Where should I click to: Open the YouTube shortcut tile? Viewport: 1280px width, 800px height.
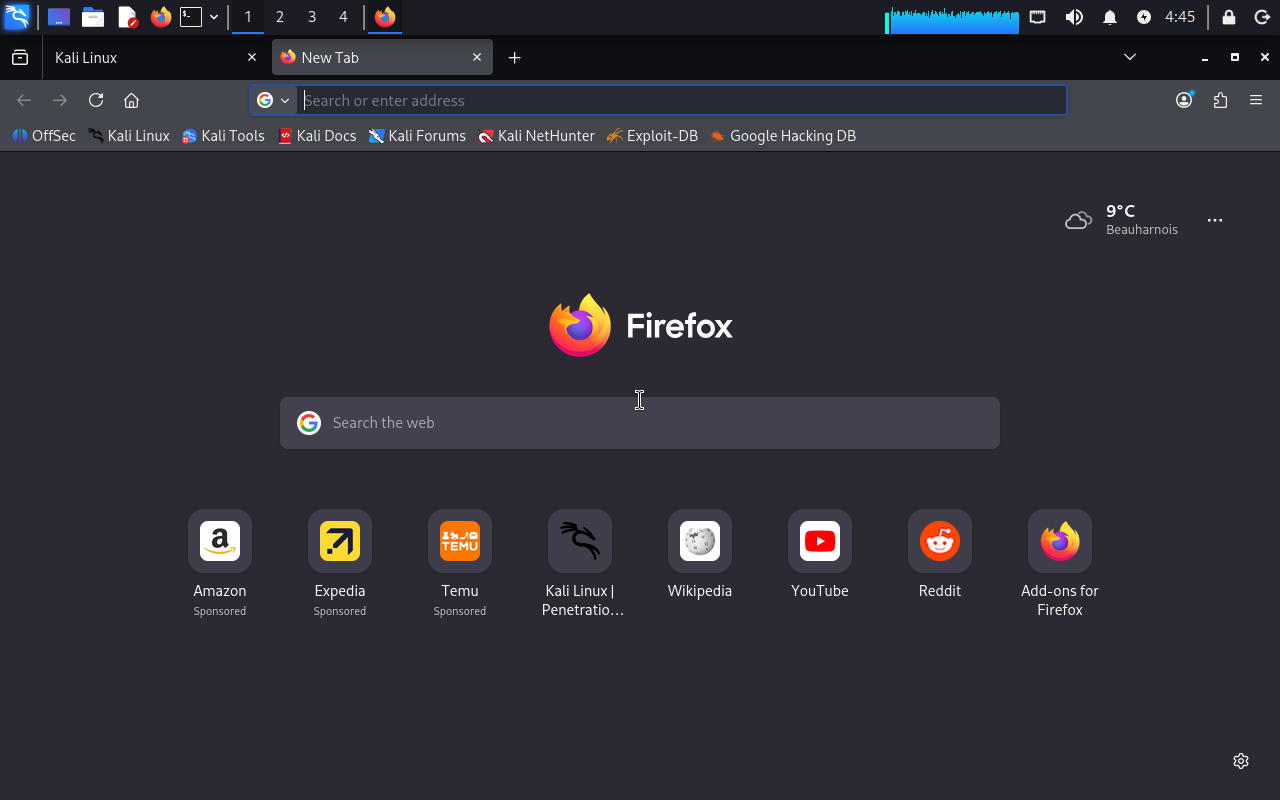[x=819, y=542]
